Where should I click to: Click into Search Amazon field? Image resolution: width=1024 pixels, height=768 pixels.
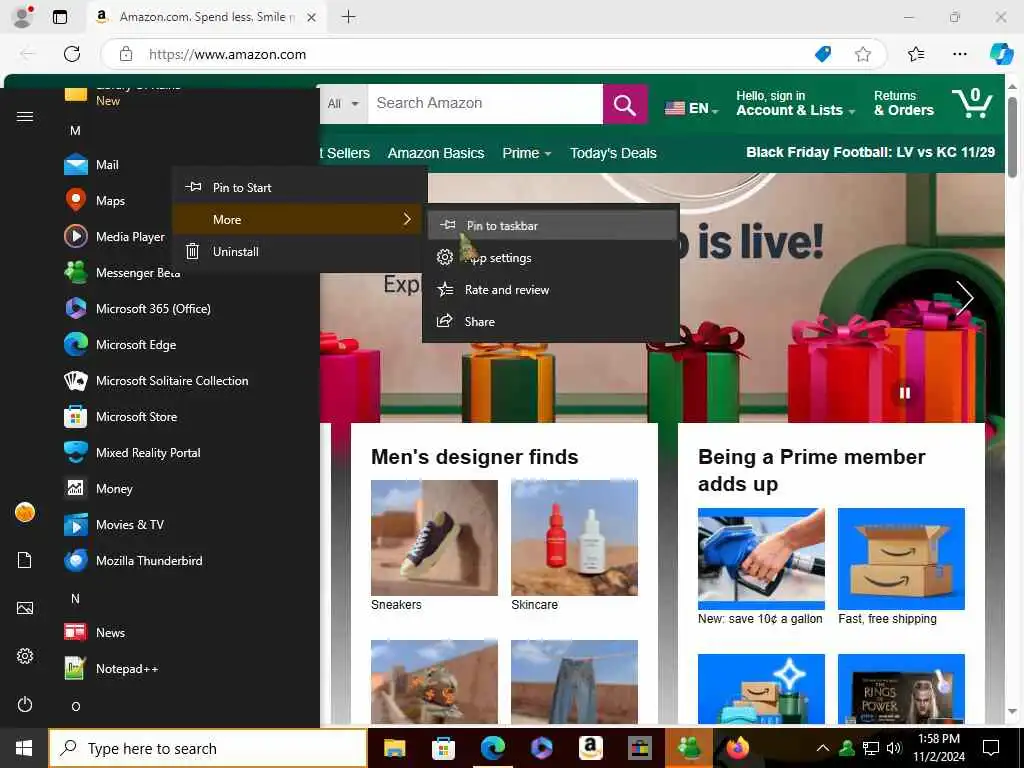[485, 104]
